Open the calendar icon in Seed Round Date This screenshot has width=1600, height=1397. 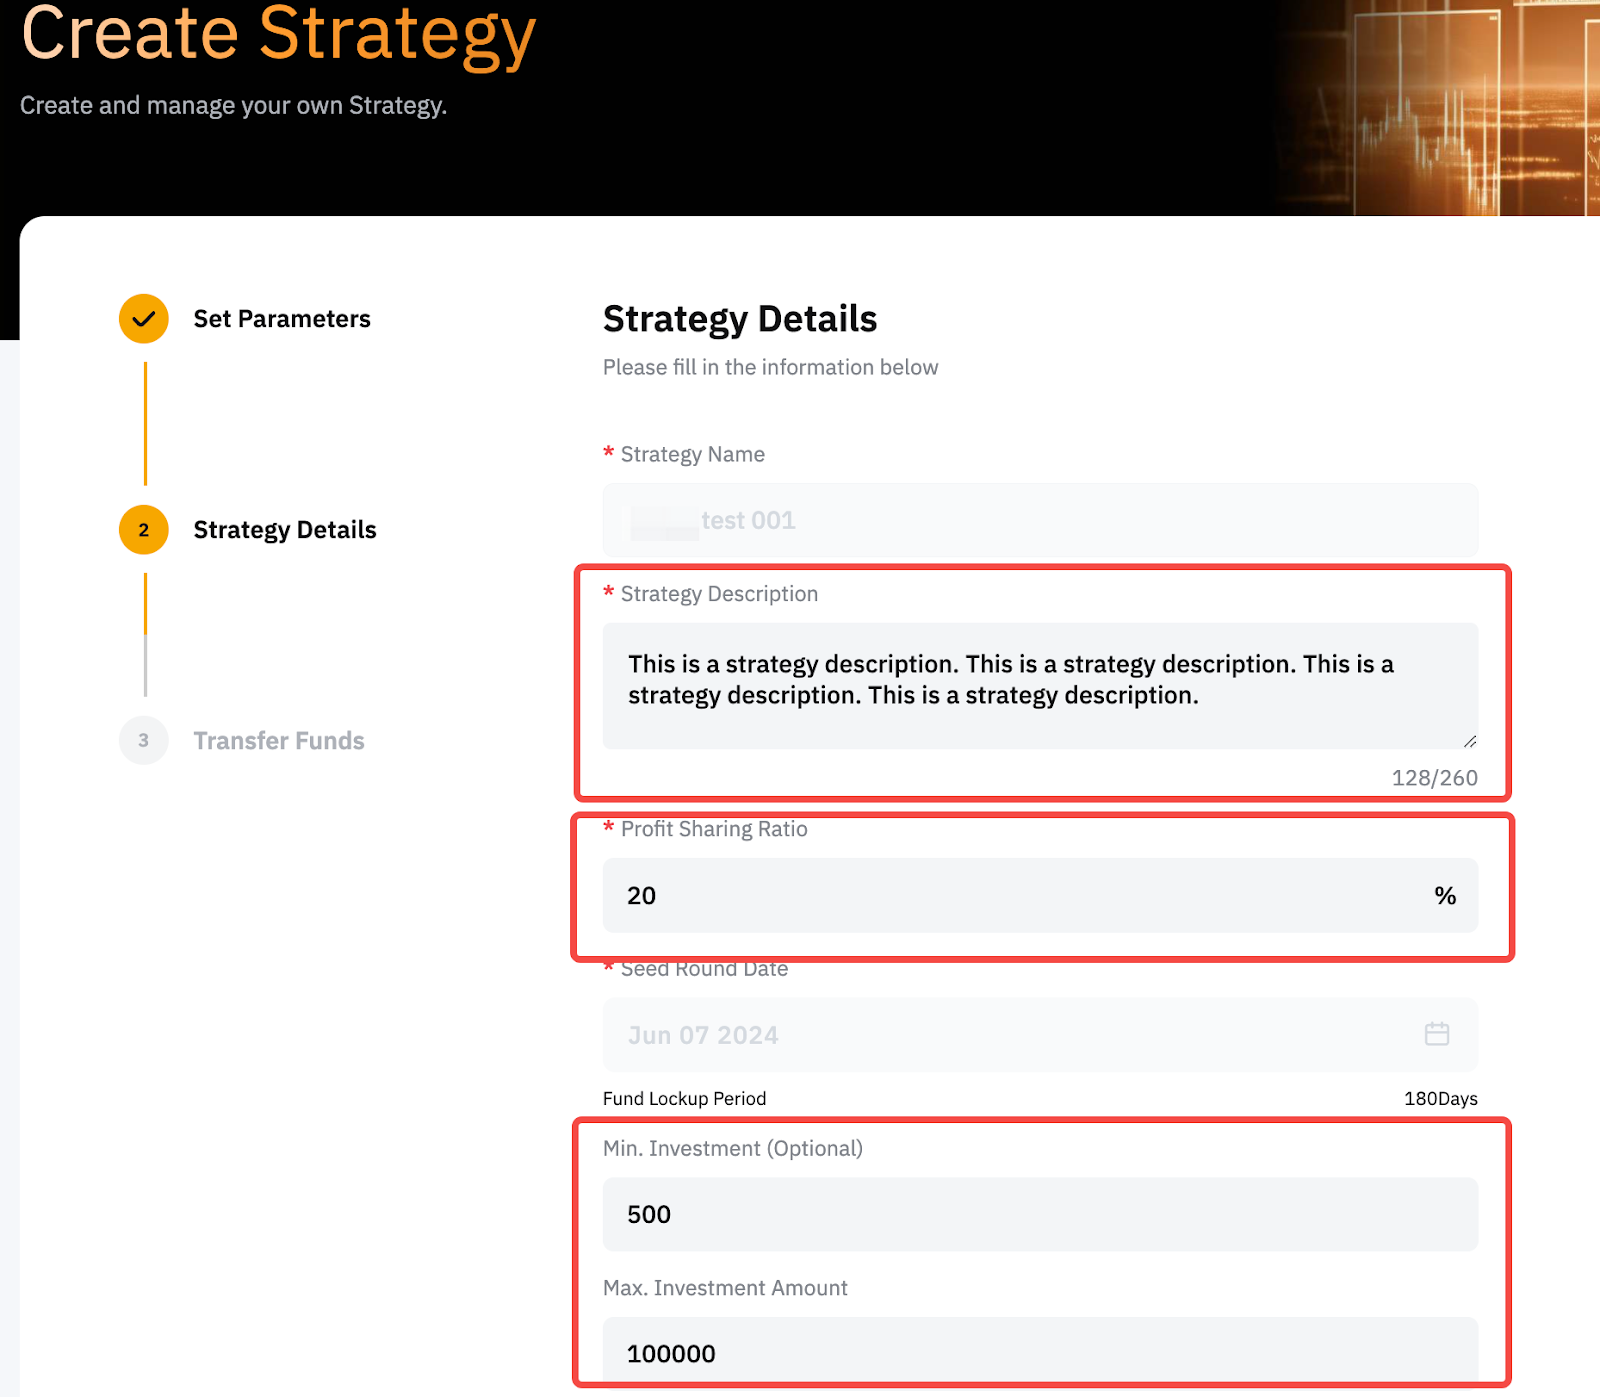click(x=1436, y=1034)
